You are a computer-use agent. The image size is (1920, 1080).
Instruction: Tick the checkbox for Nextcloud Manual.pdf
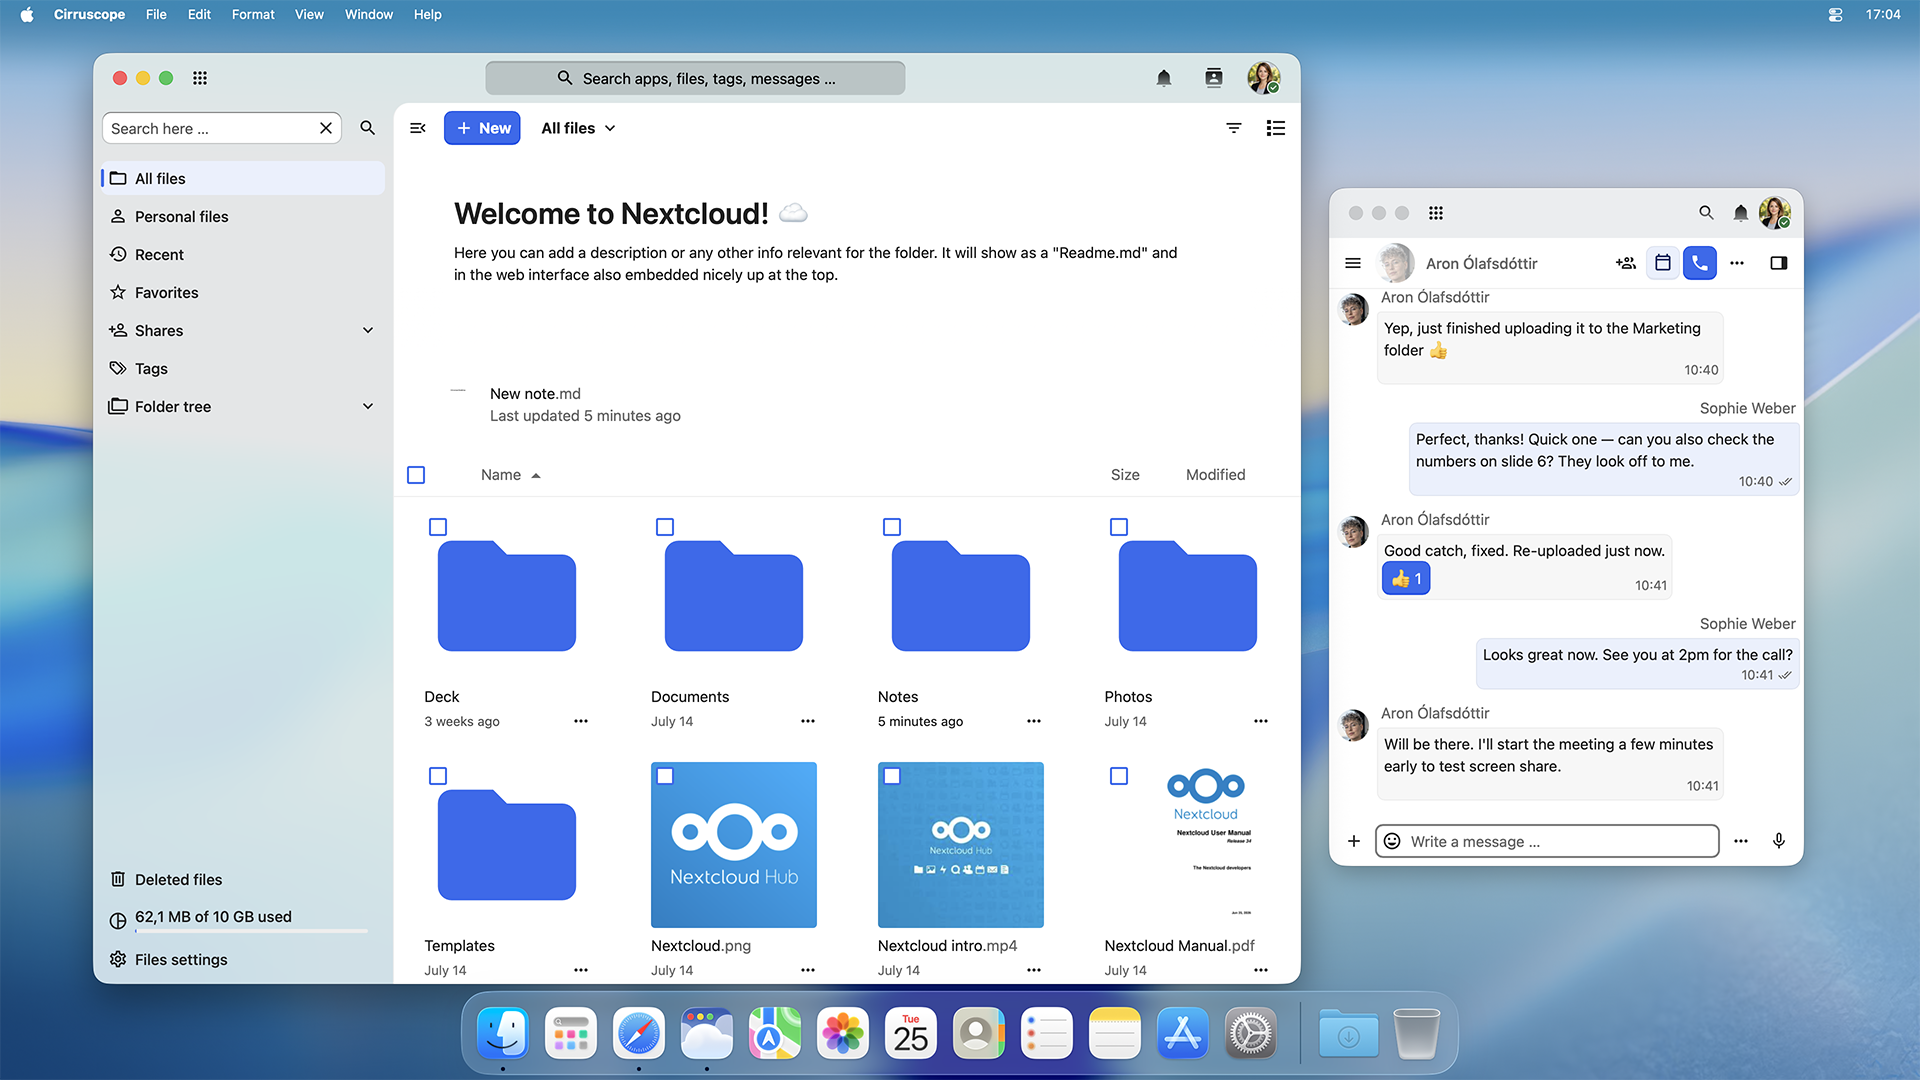1119,776
